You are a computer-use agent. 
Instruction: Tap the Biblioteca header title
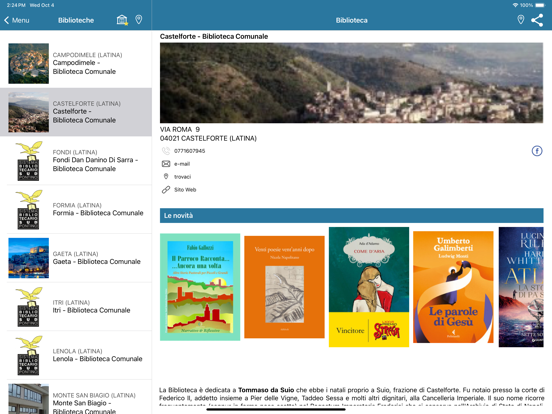[351, 20]
